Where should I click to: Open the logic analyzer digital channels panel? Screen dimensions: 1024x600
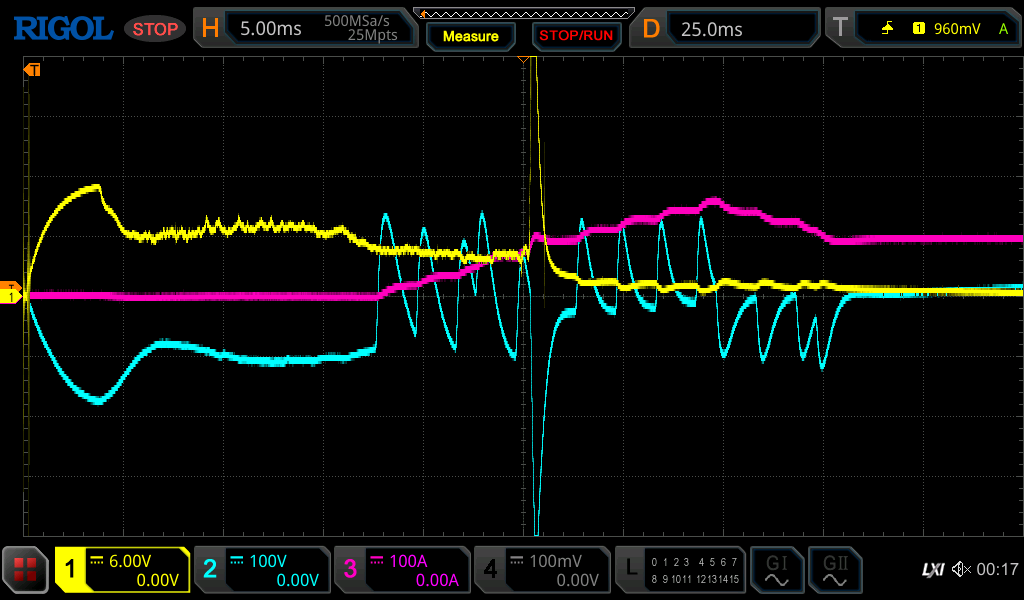[x=680, y=570]
